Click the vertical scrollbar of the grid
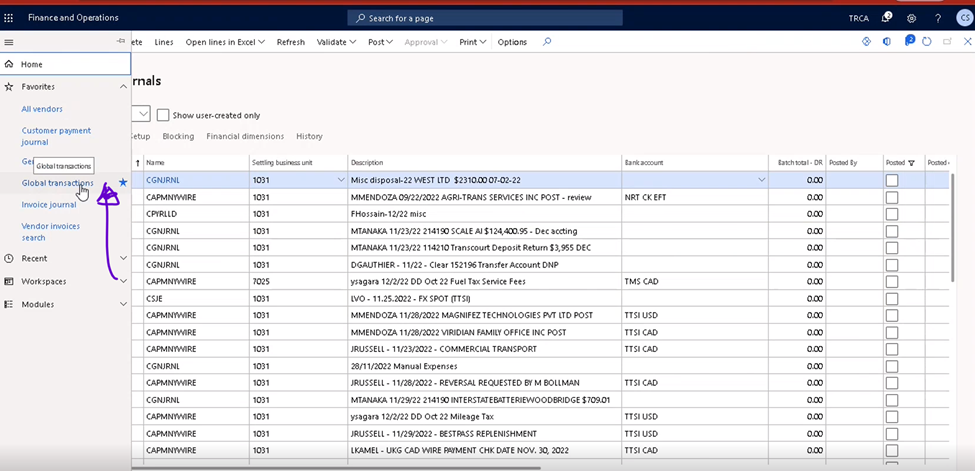The width and height of the screenshot is (975, 471). pyautogui.click(x=952, y=227)
